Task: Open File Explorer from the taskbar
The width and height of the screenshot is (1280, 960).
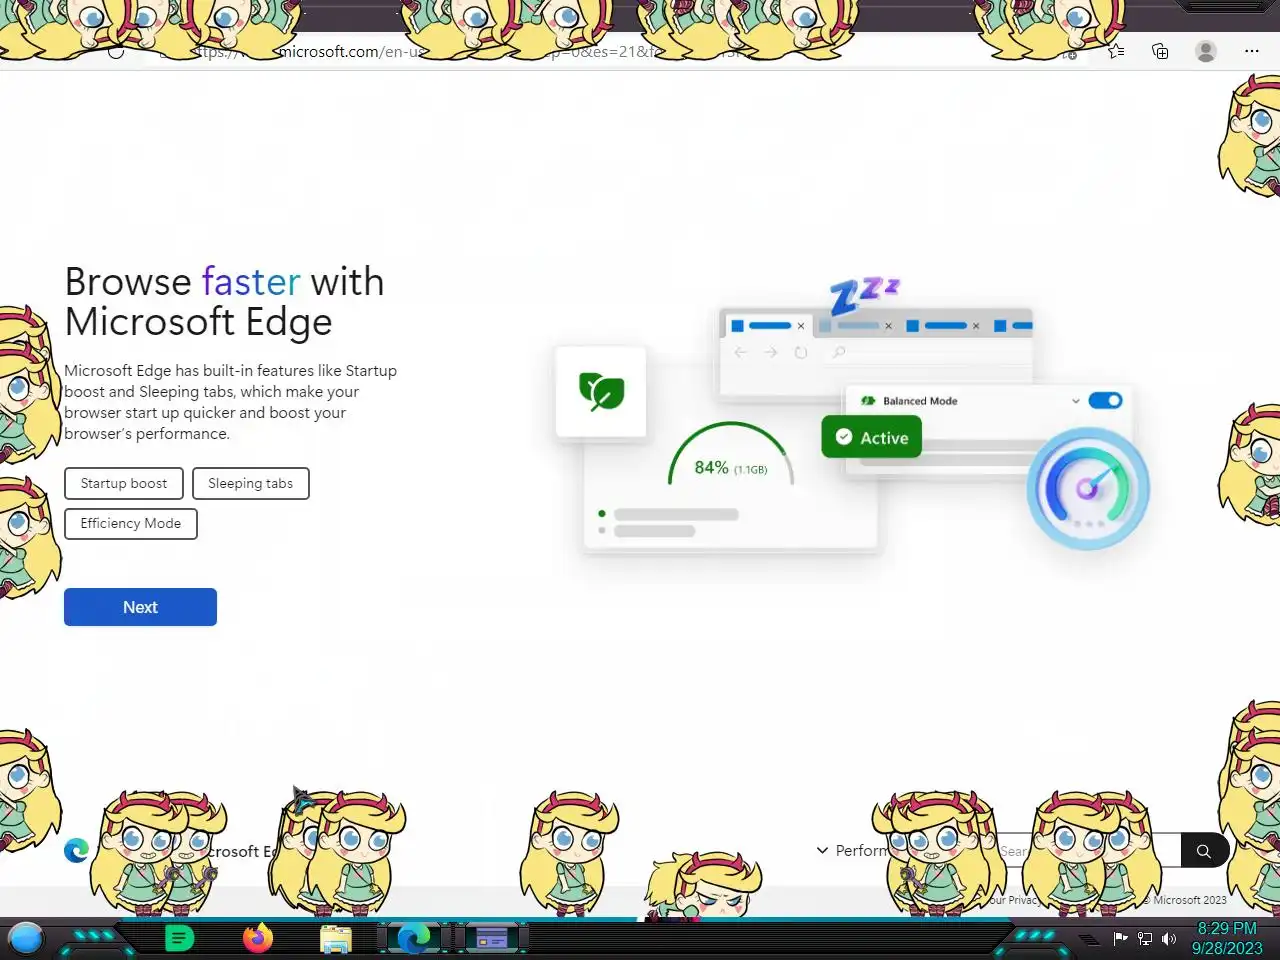Action: [336, 939]
